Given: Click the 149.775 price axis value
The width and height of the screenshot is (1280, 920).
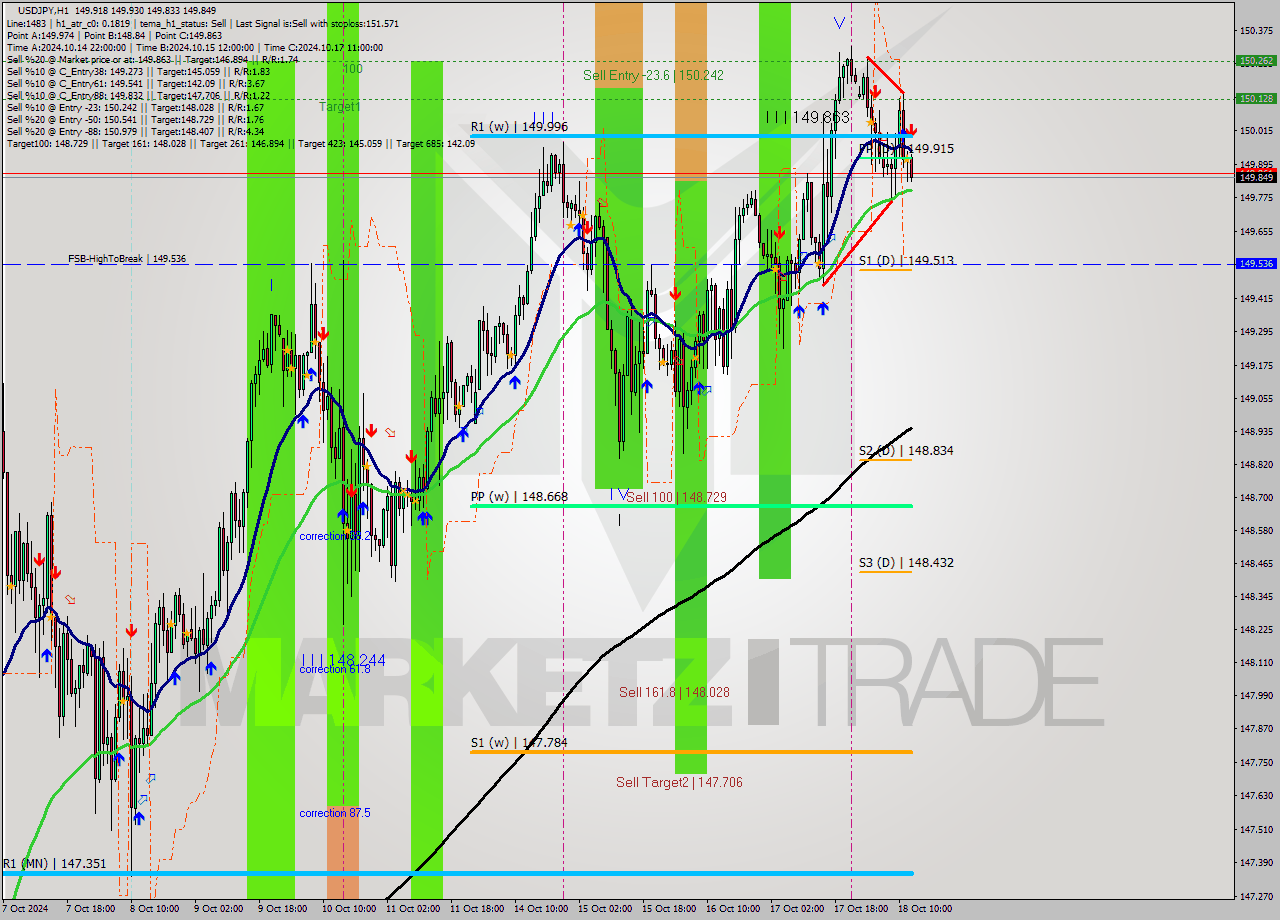Looking at the screenshot, I should point(1256,198).
